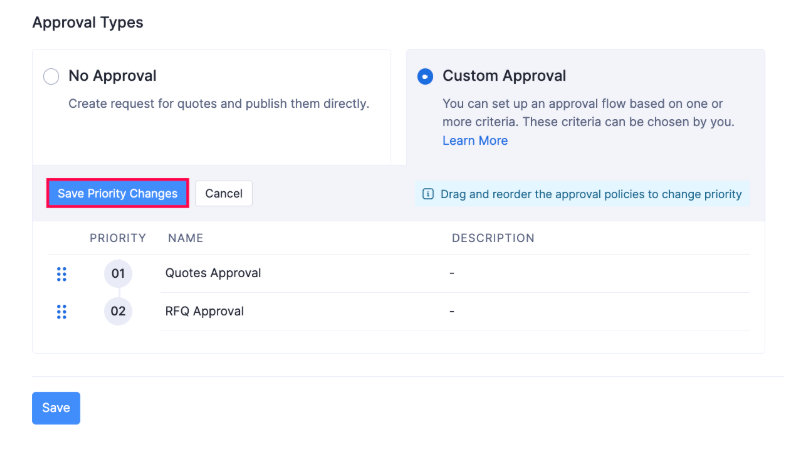Select the Custom Approval radio button
Image resolution: width=802 pixels, height=458 pixels.
pos(425,76)
